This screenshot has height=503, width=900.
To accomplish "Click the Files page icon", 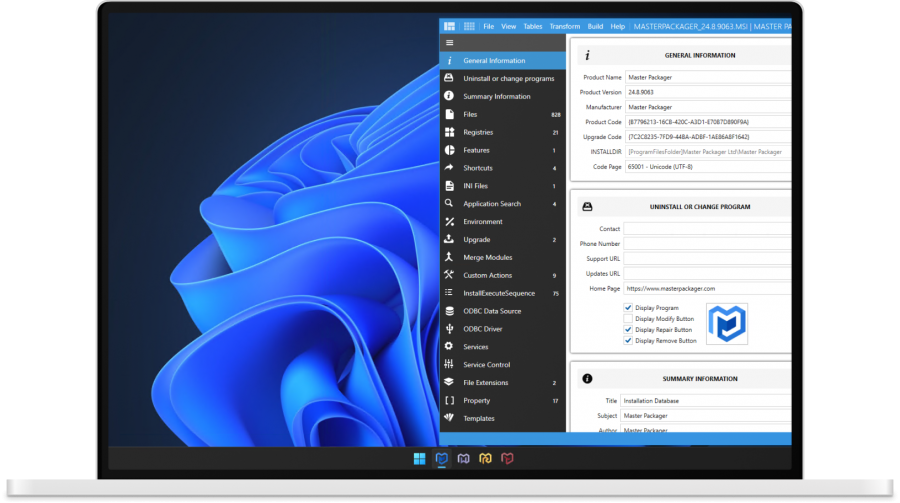I will point(449,114).
